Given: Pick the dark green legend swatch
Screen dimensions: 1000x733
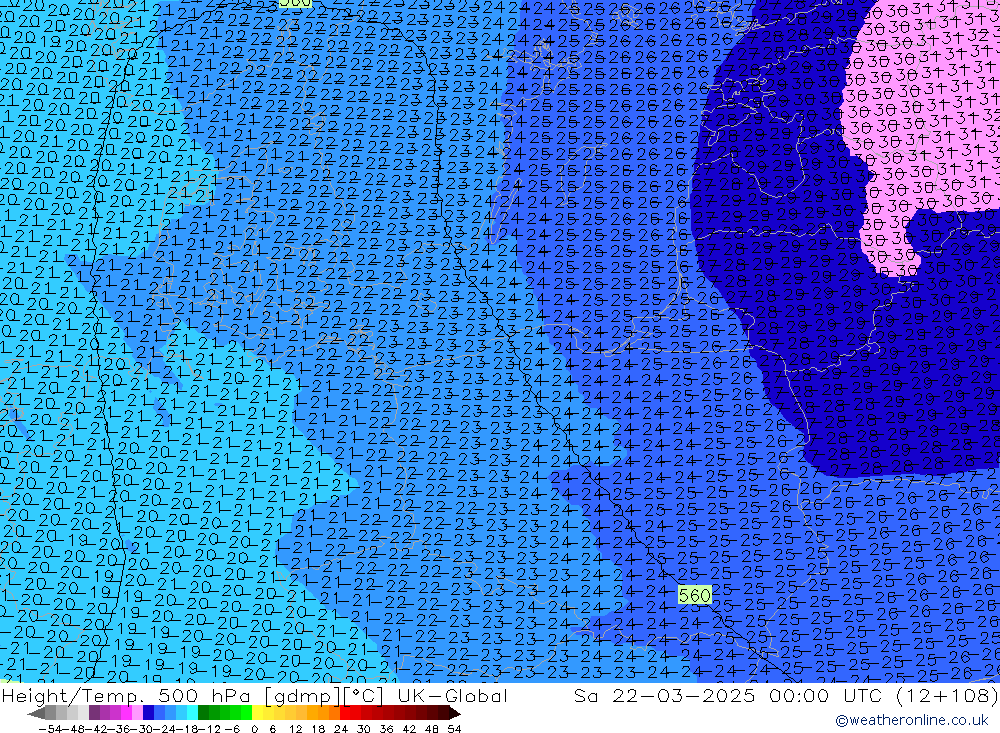Looking at the screenshot, I should [203, 713].
